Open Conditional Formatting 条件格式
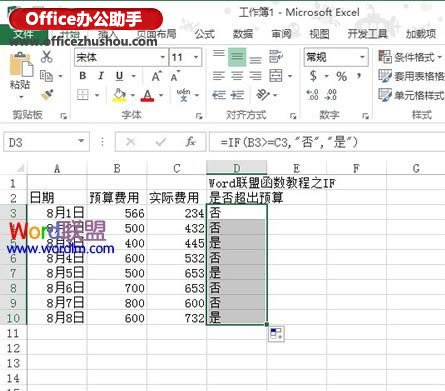Image resolution: width=445 pixels, height=391 pixels. (410, 57)
